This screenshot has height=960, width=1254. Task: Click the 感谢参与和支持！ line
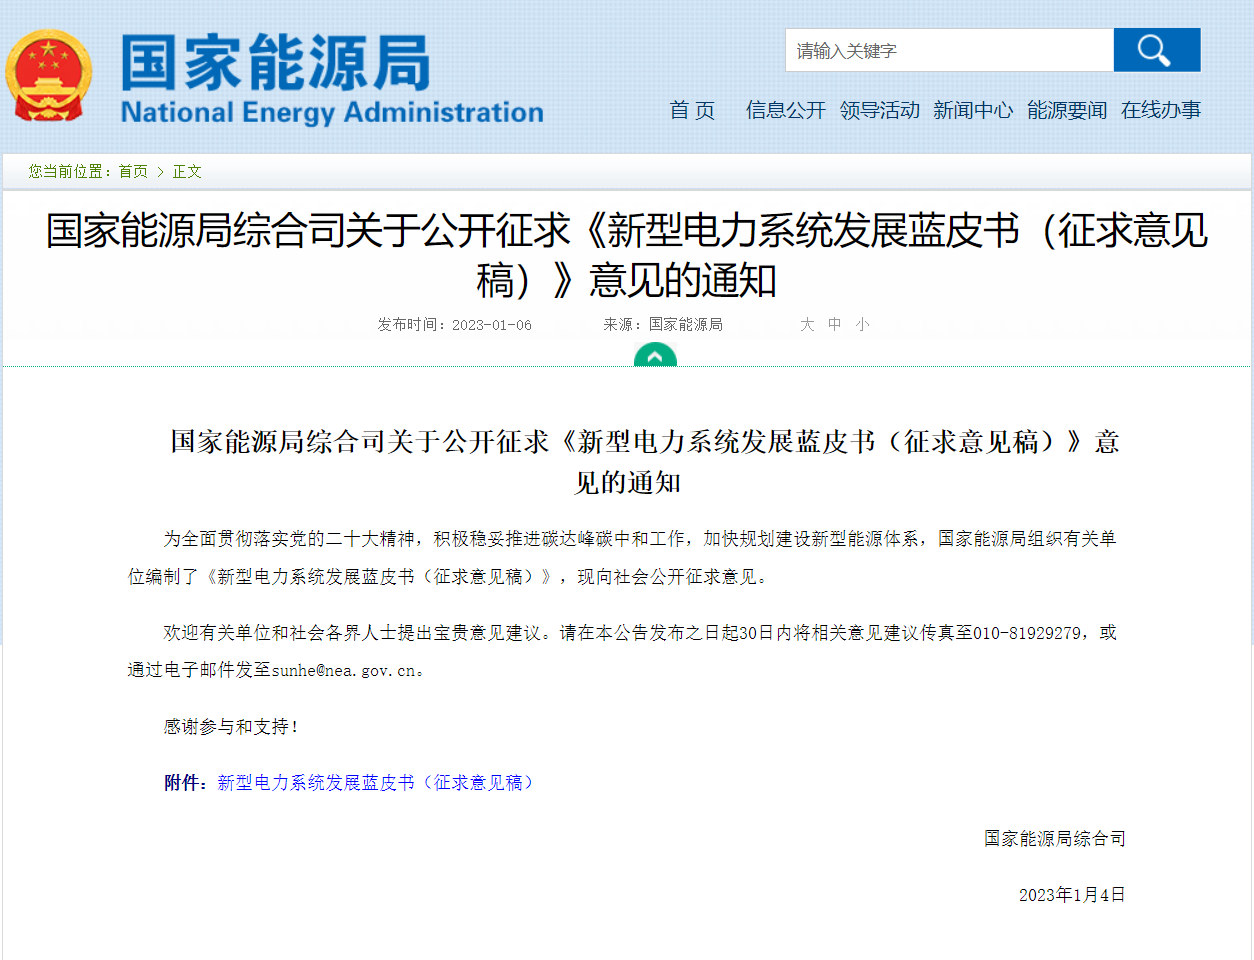coord(232,727)
